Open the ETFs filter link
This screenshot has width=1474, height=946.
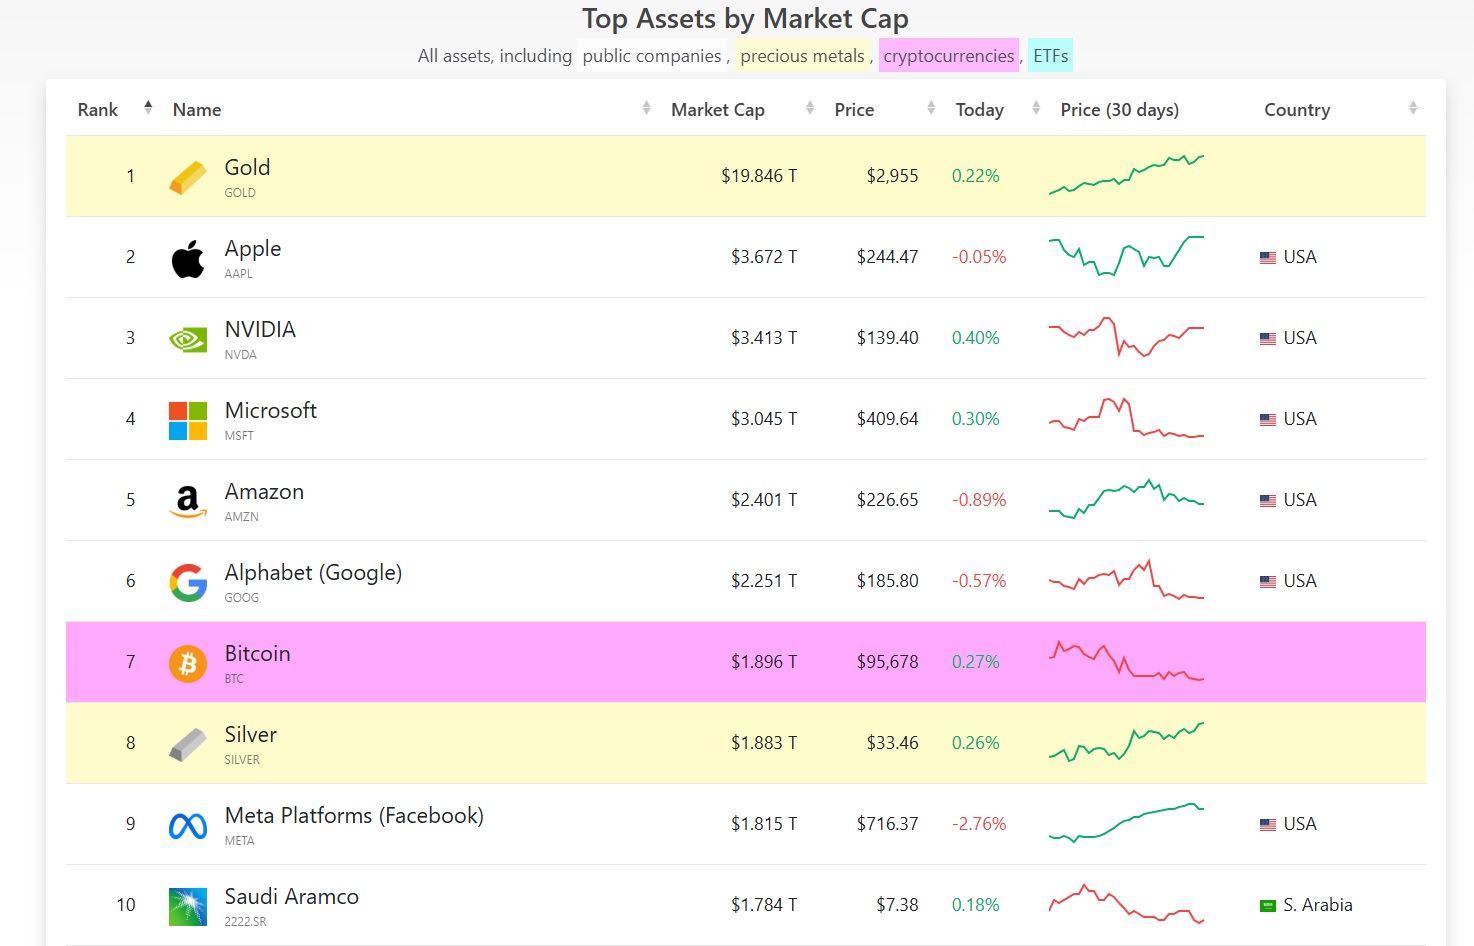(x=1051, y=56)
